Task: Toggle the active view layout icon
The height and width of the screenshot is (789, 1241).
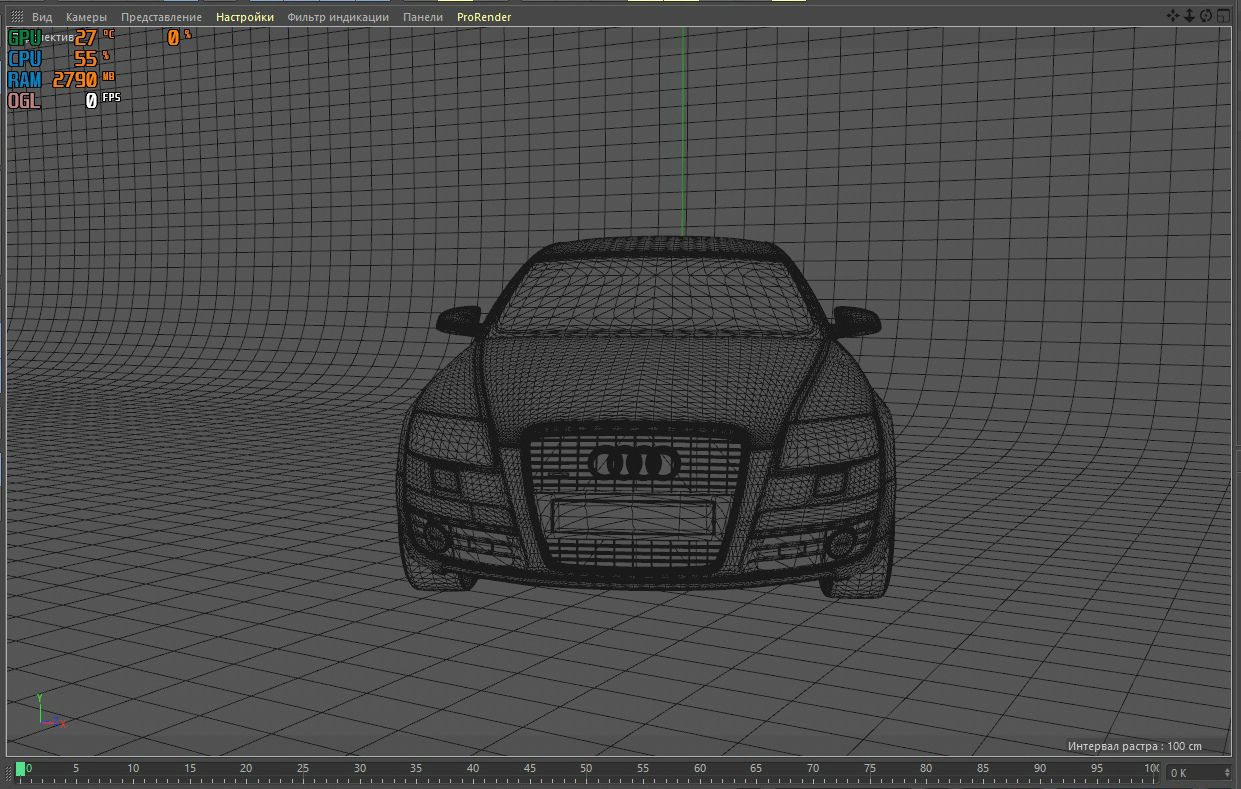Action: click(x=1223, y=16)
